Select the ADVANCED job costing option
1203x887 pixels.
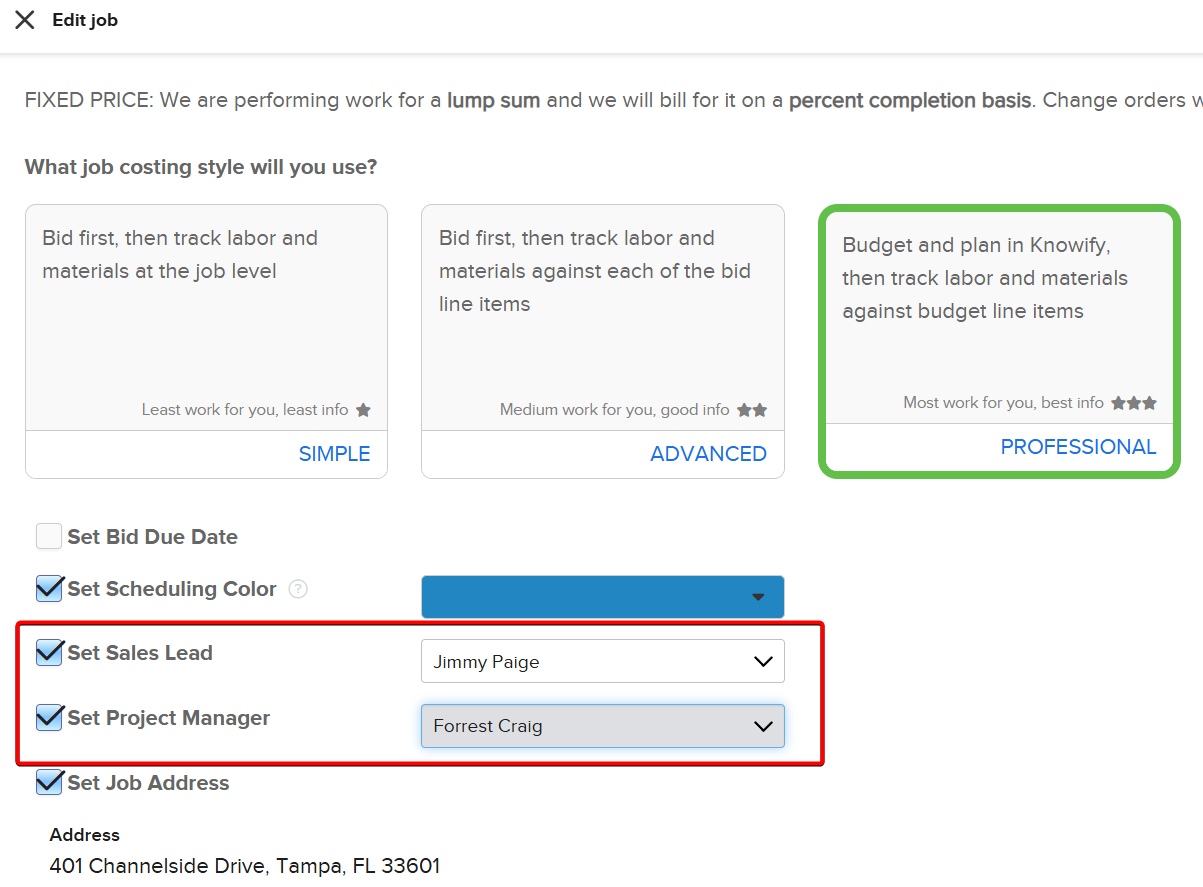pyautogui.click(x=708, y=454)
